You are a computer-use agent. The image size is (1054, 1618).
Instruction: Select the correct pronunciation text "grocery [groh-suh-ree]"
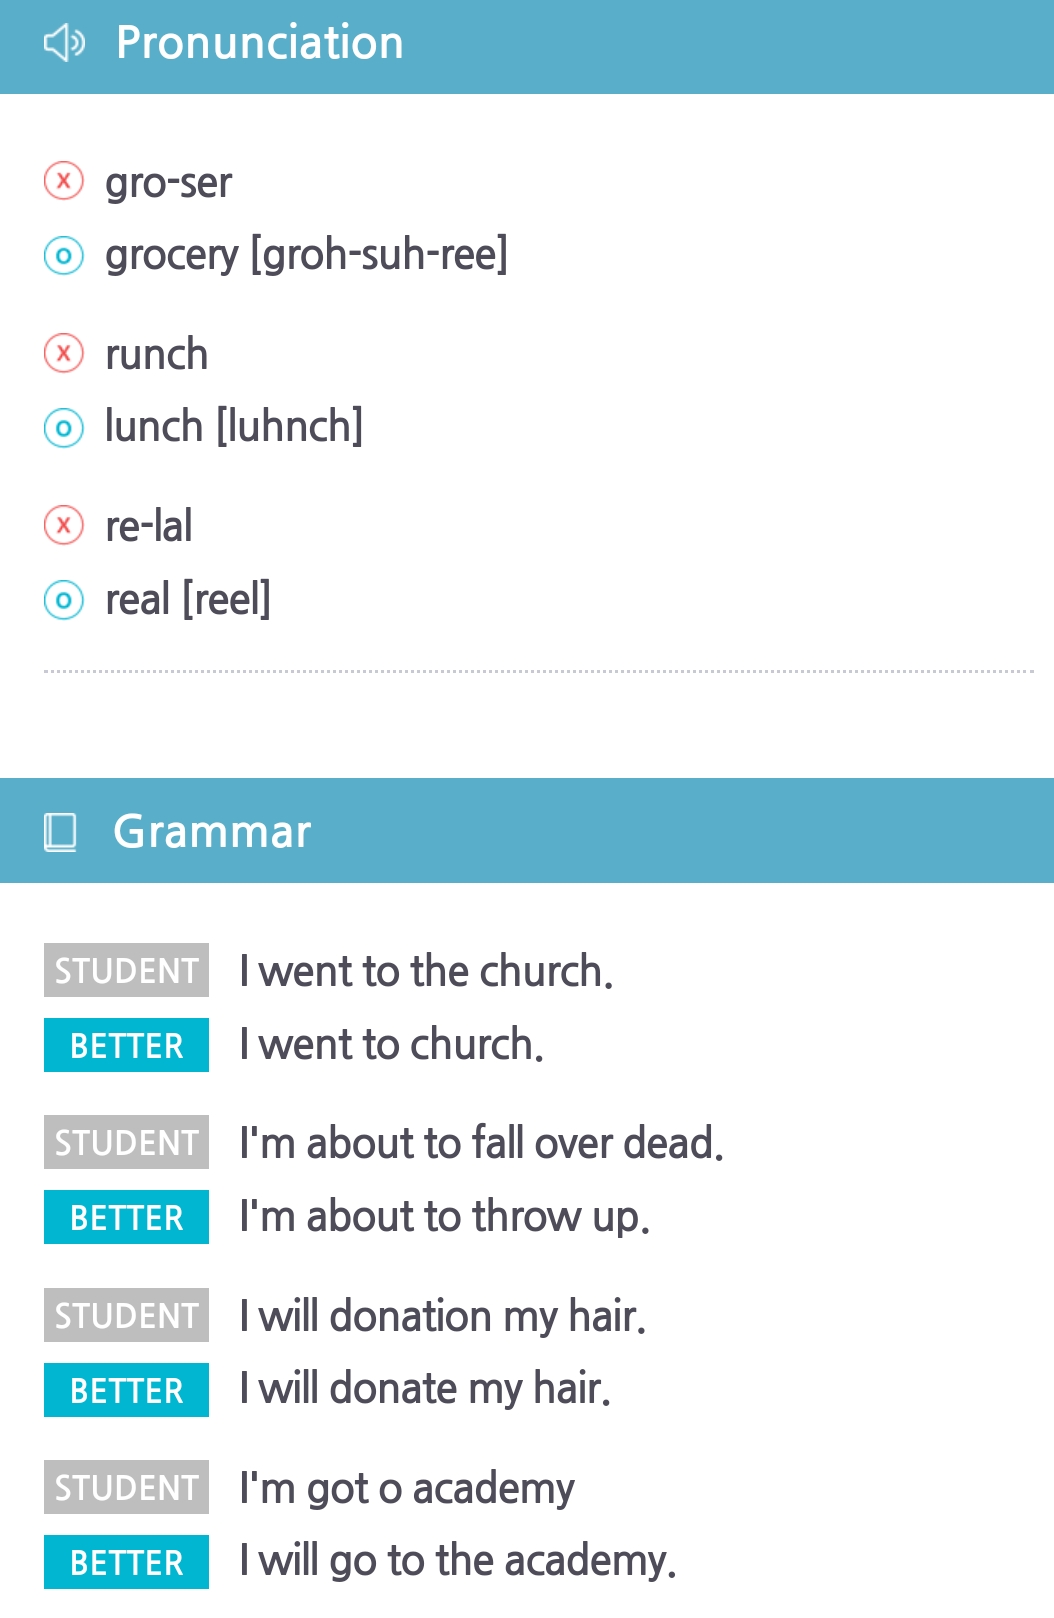point(306,255)
